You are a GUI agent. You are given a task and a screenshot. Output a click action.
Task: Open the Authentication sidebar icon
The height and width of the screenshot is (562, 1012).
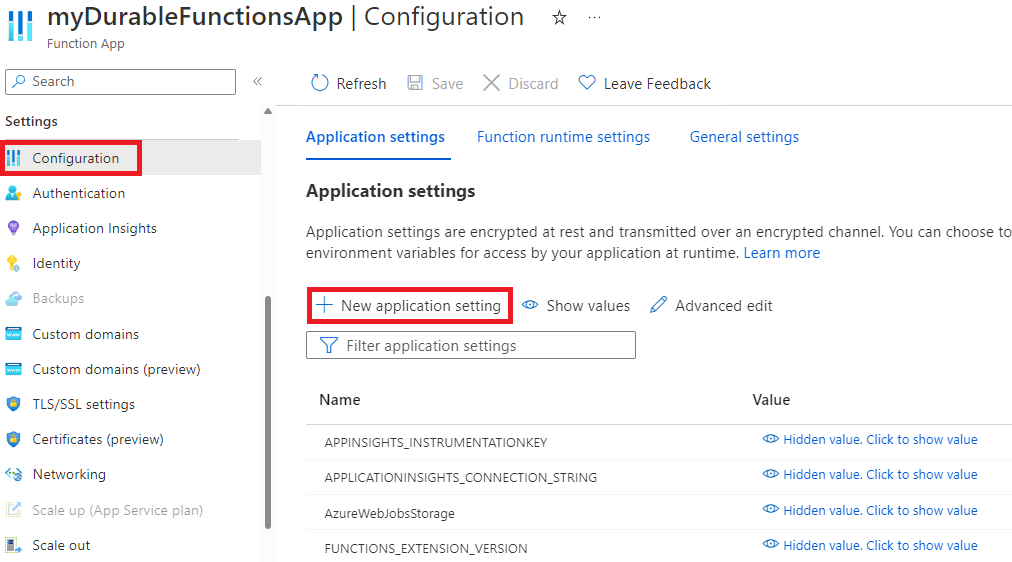coord(14,193)
